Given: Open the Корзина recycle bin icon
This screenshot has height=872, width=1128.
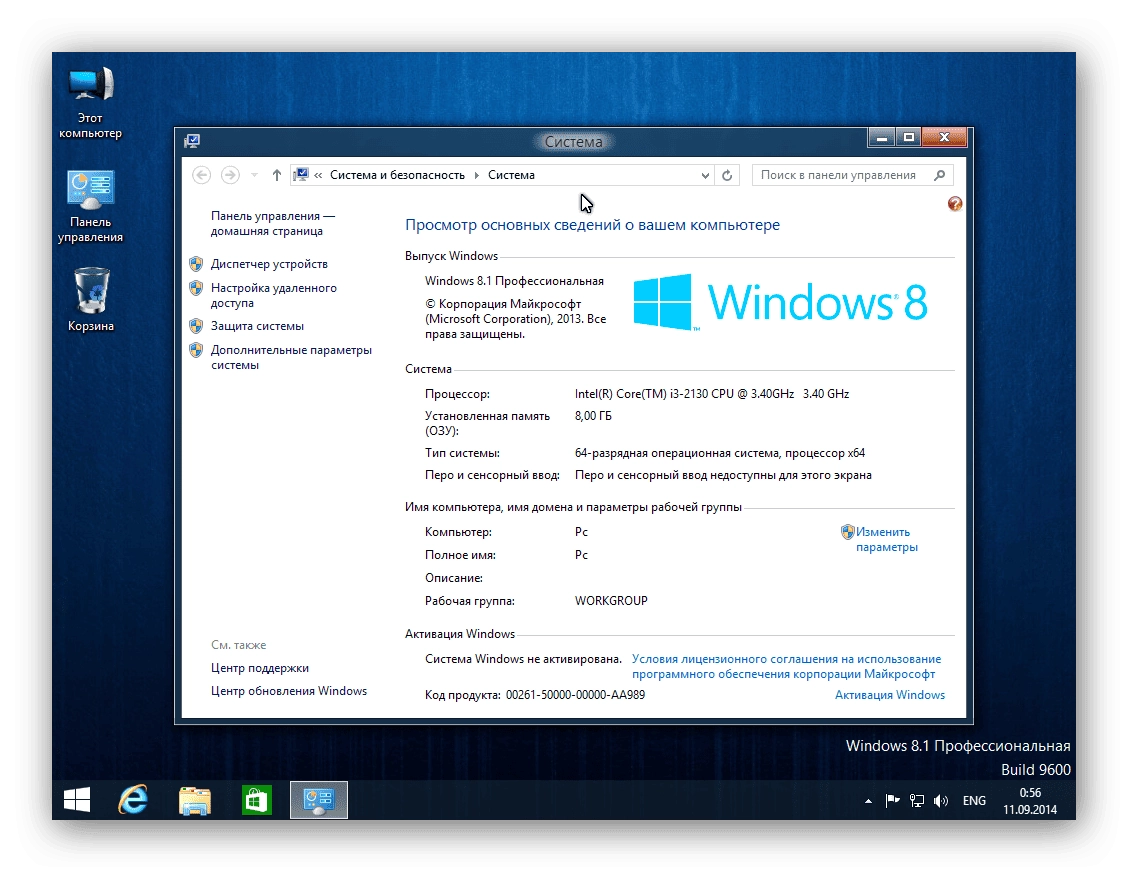Looking at the screenshot, I should pos(91,299).
